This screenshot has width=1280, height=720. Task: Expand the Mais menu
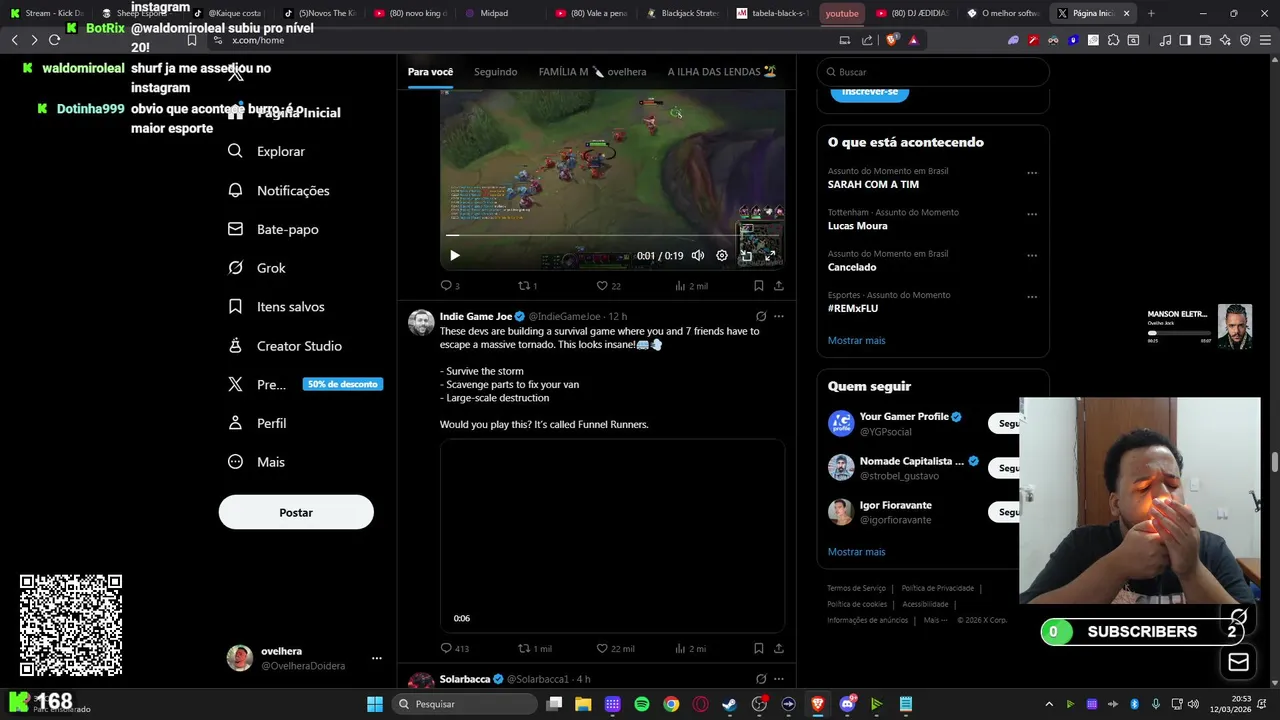256,462
